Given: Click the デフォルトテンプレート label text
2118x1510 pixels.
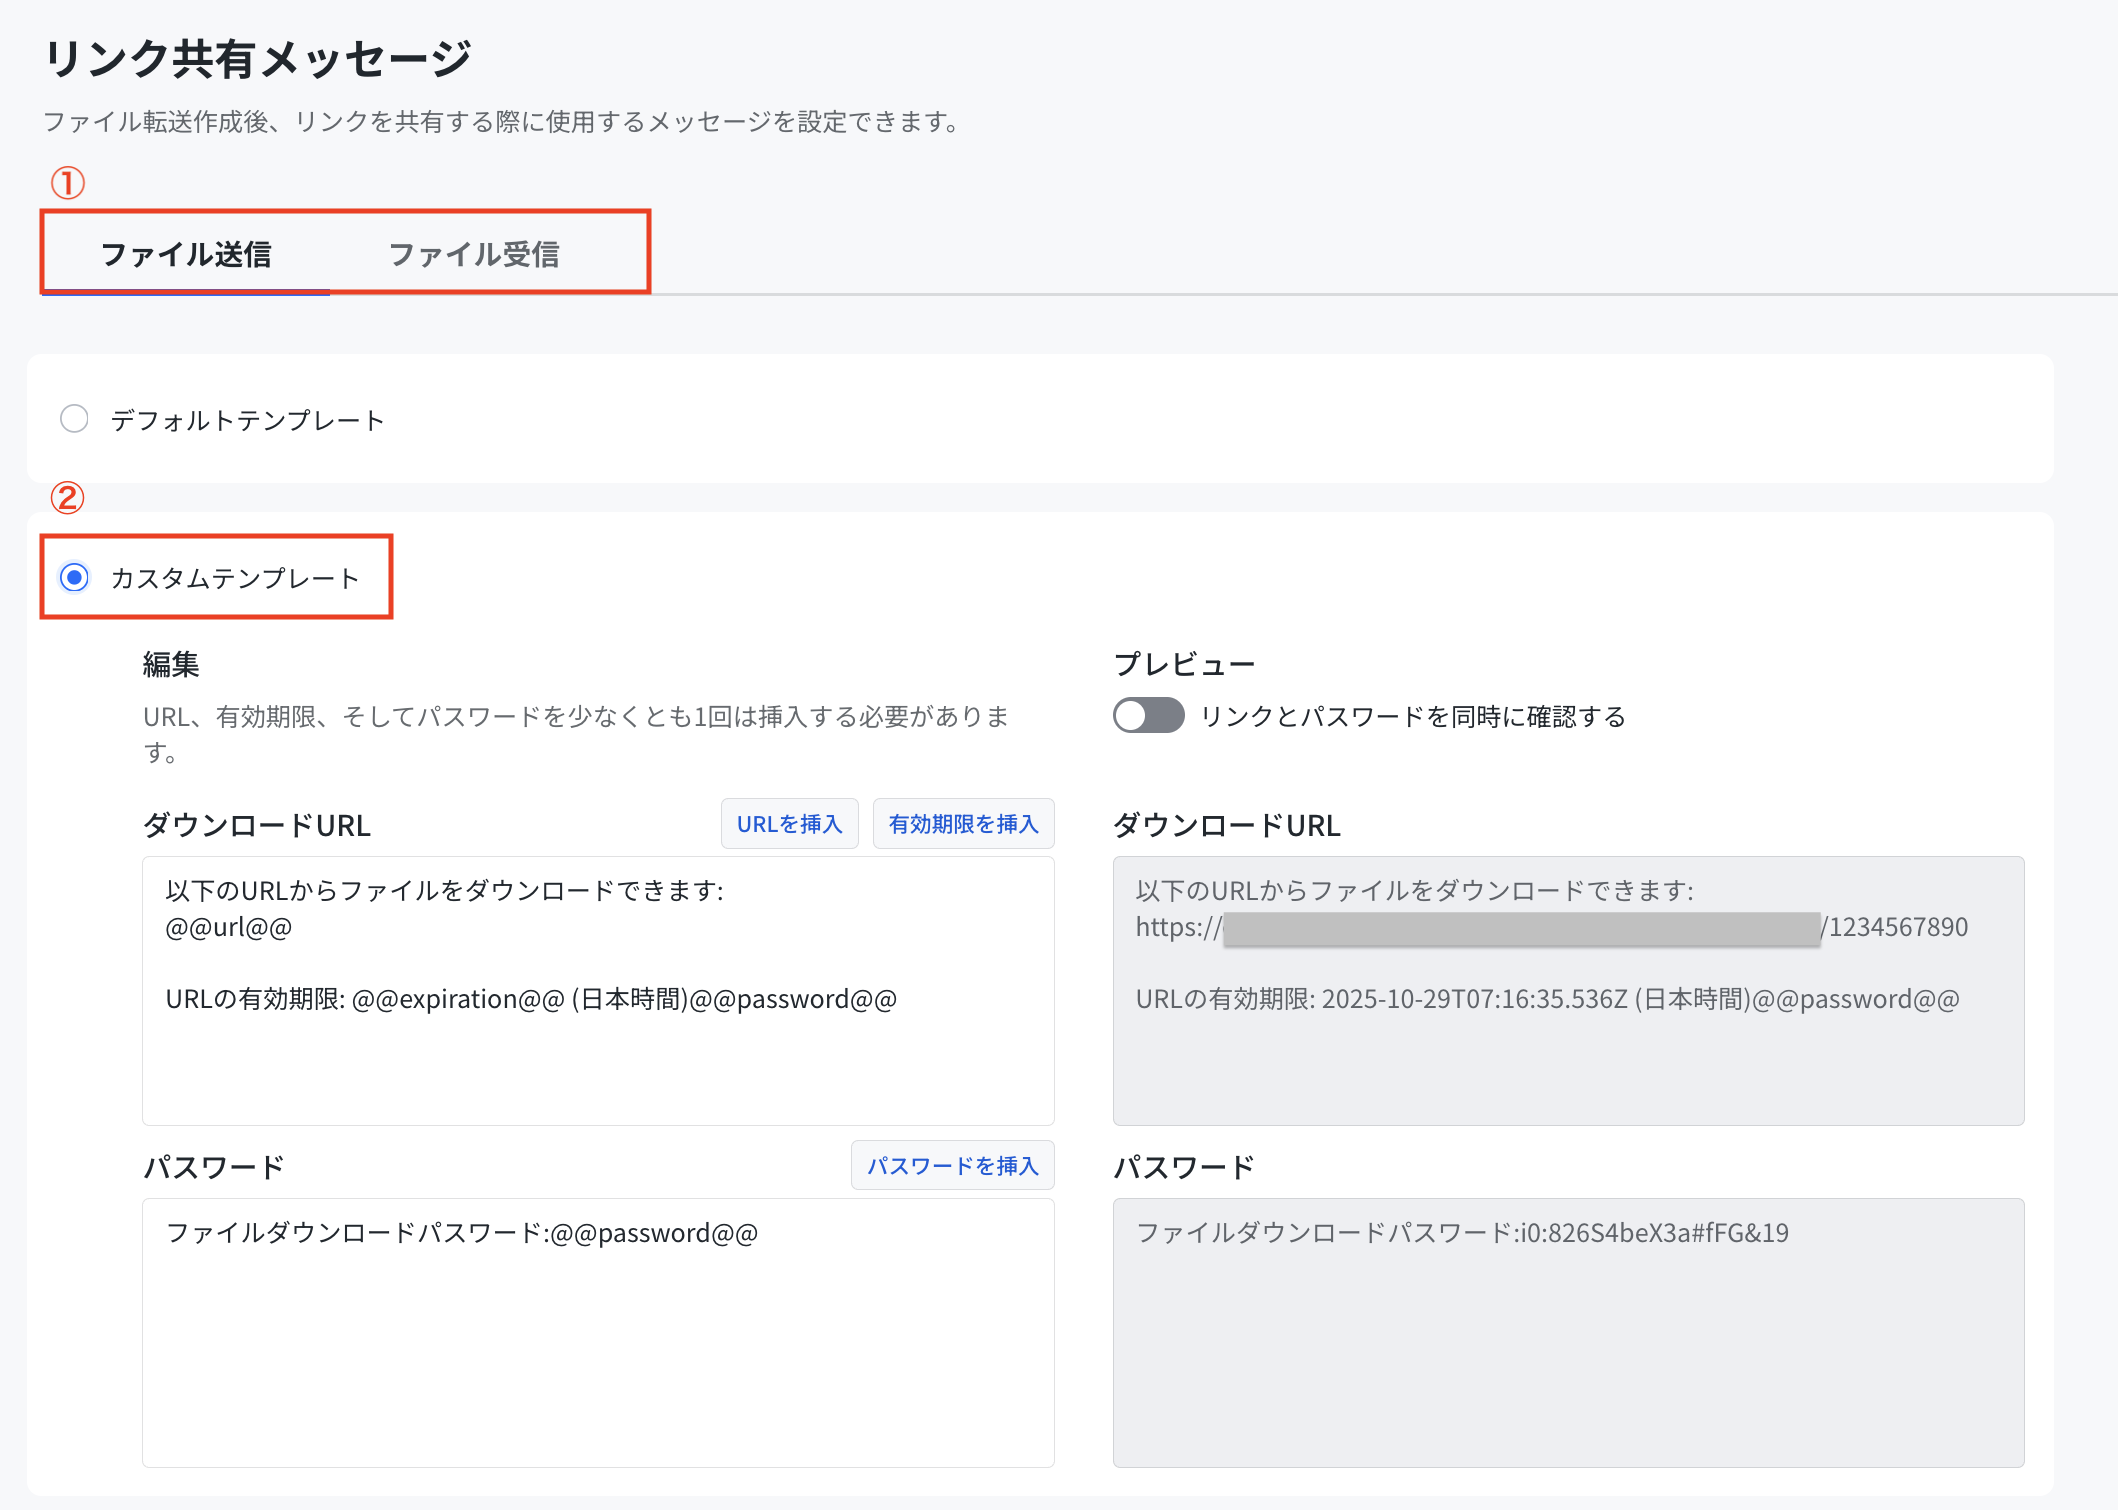Looking at the screenshot, I should pos(247,419).
